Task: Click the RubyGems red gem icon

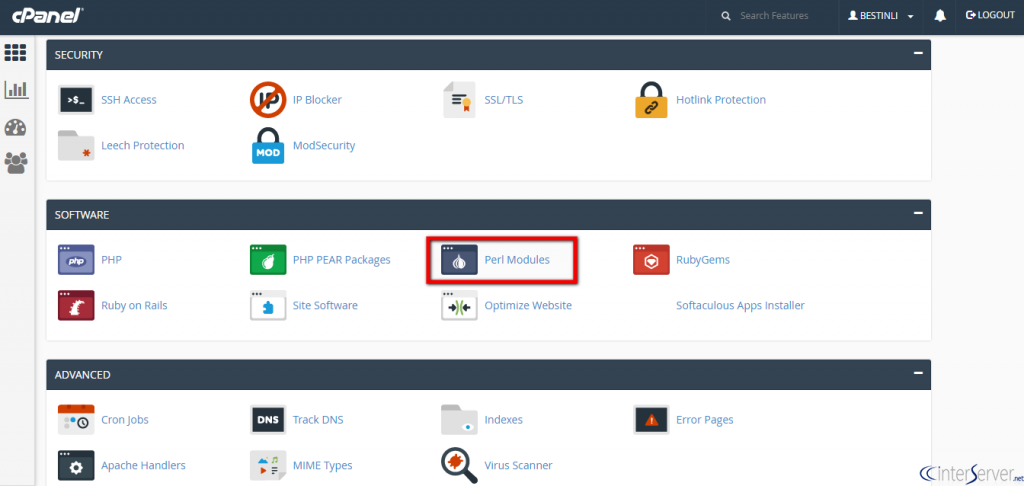Action: point(651,260)
